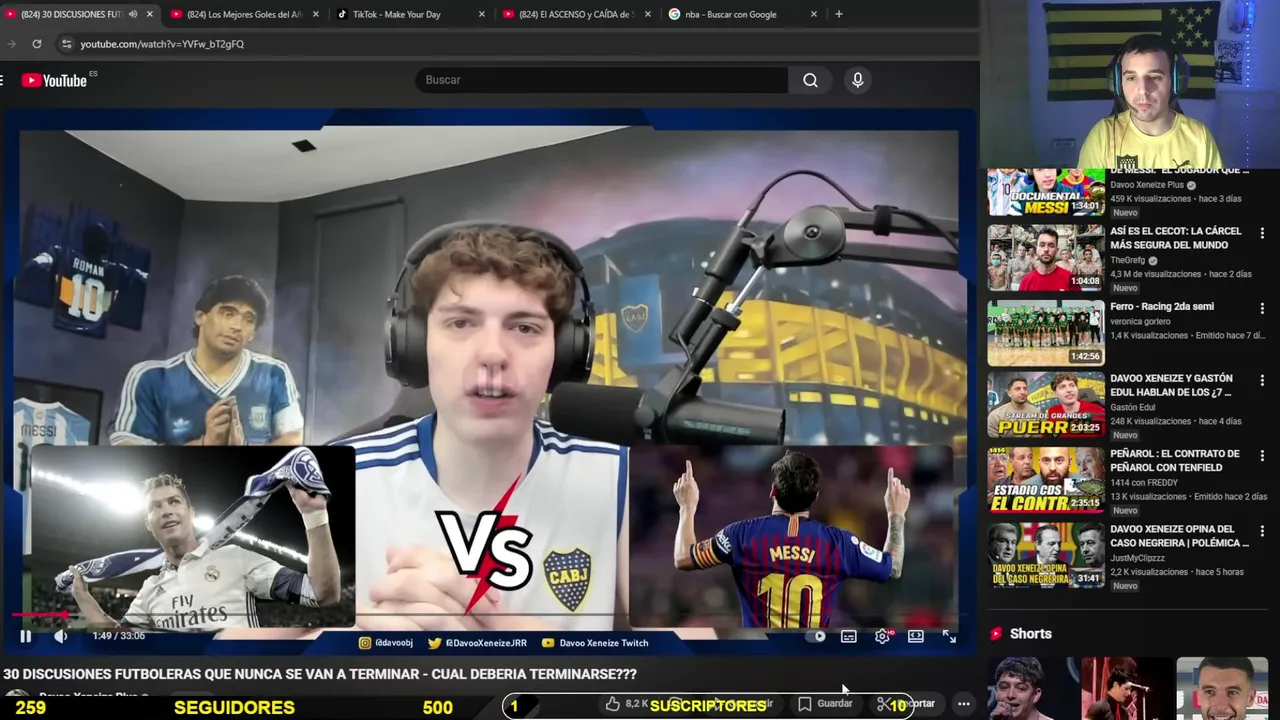Open the Messi documental video thumbnail
This screenshot has width=1280, height=720.
(1046, 192)
